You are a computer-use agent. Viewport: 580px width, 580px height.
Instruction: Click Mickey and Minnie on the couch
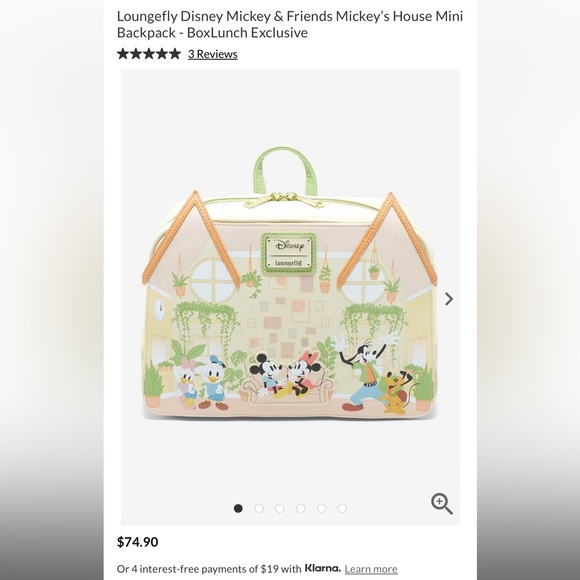coord(285,376)
